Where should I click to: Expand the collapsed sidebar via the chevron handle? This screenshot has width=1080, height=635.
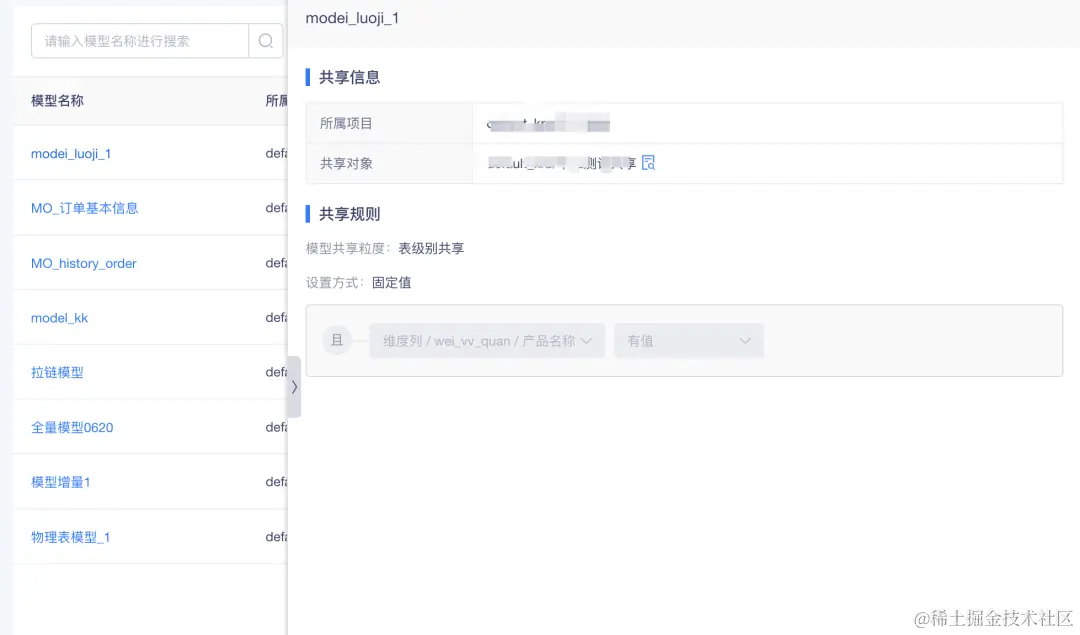click(293, 387)
